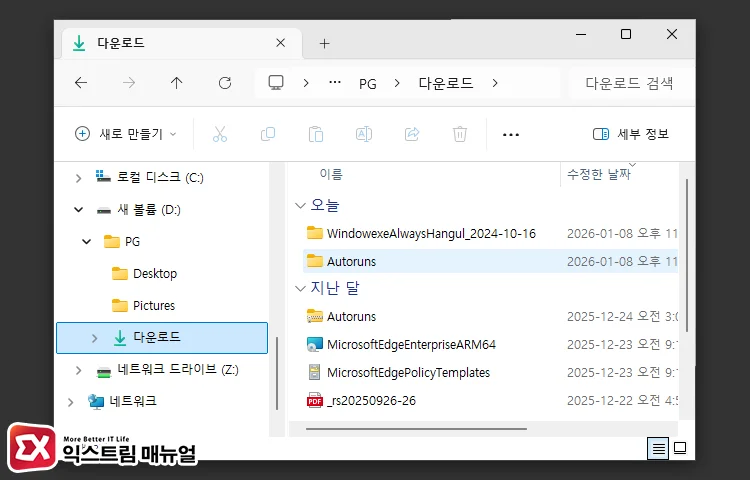Navigate up one folder level
Screen dimensions: 750x480
pyautogui.click(x=176, y=83)
